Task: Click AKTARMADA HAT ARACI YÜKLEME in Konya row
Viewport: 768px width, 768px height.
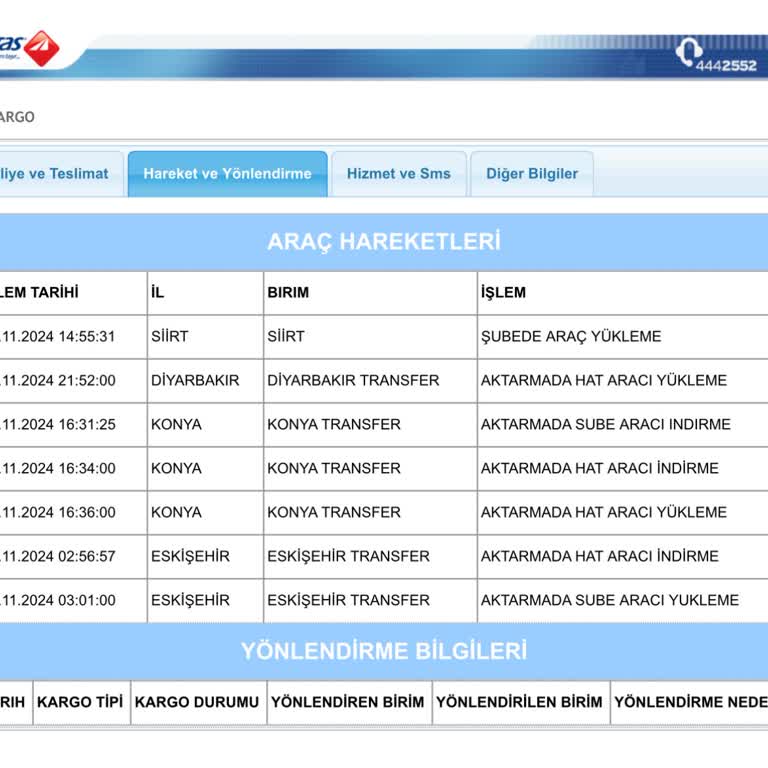Action: click(x=623, y=513)
